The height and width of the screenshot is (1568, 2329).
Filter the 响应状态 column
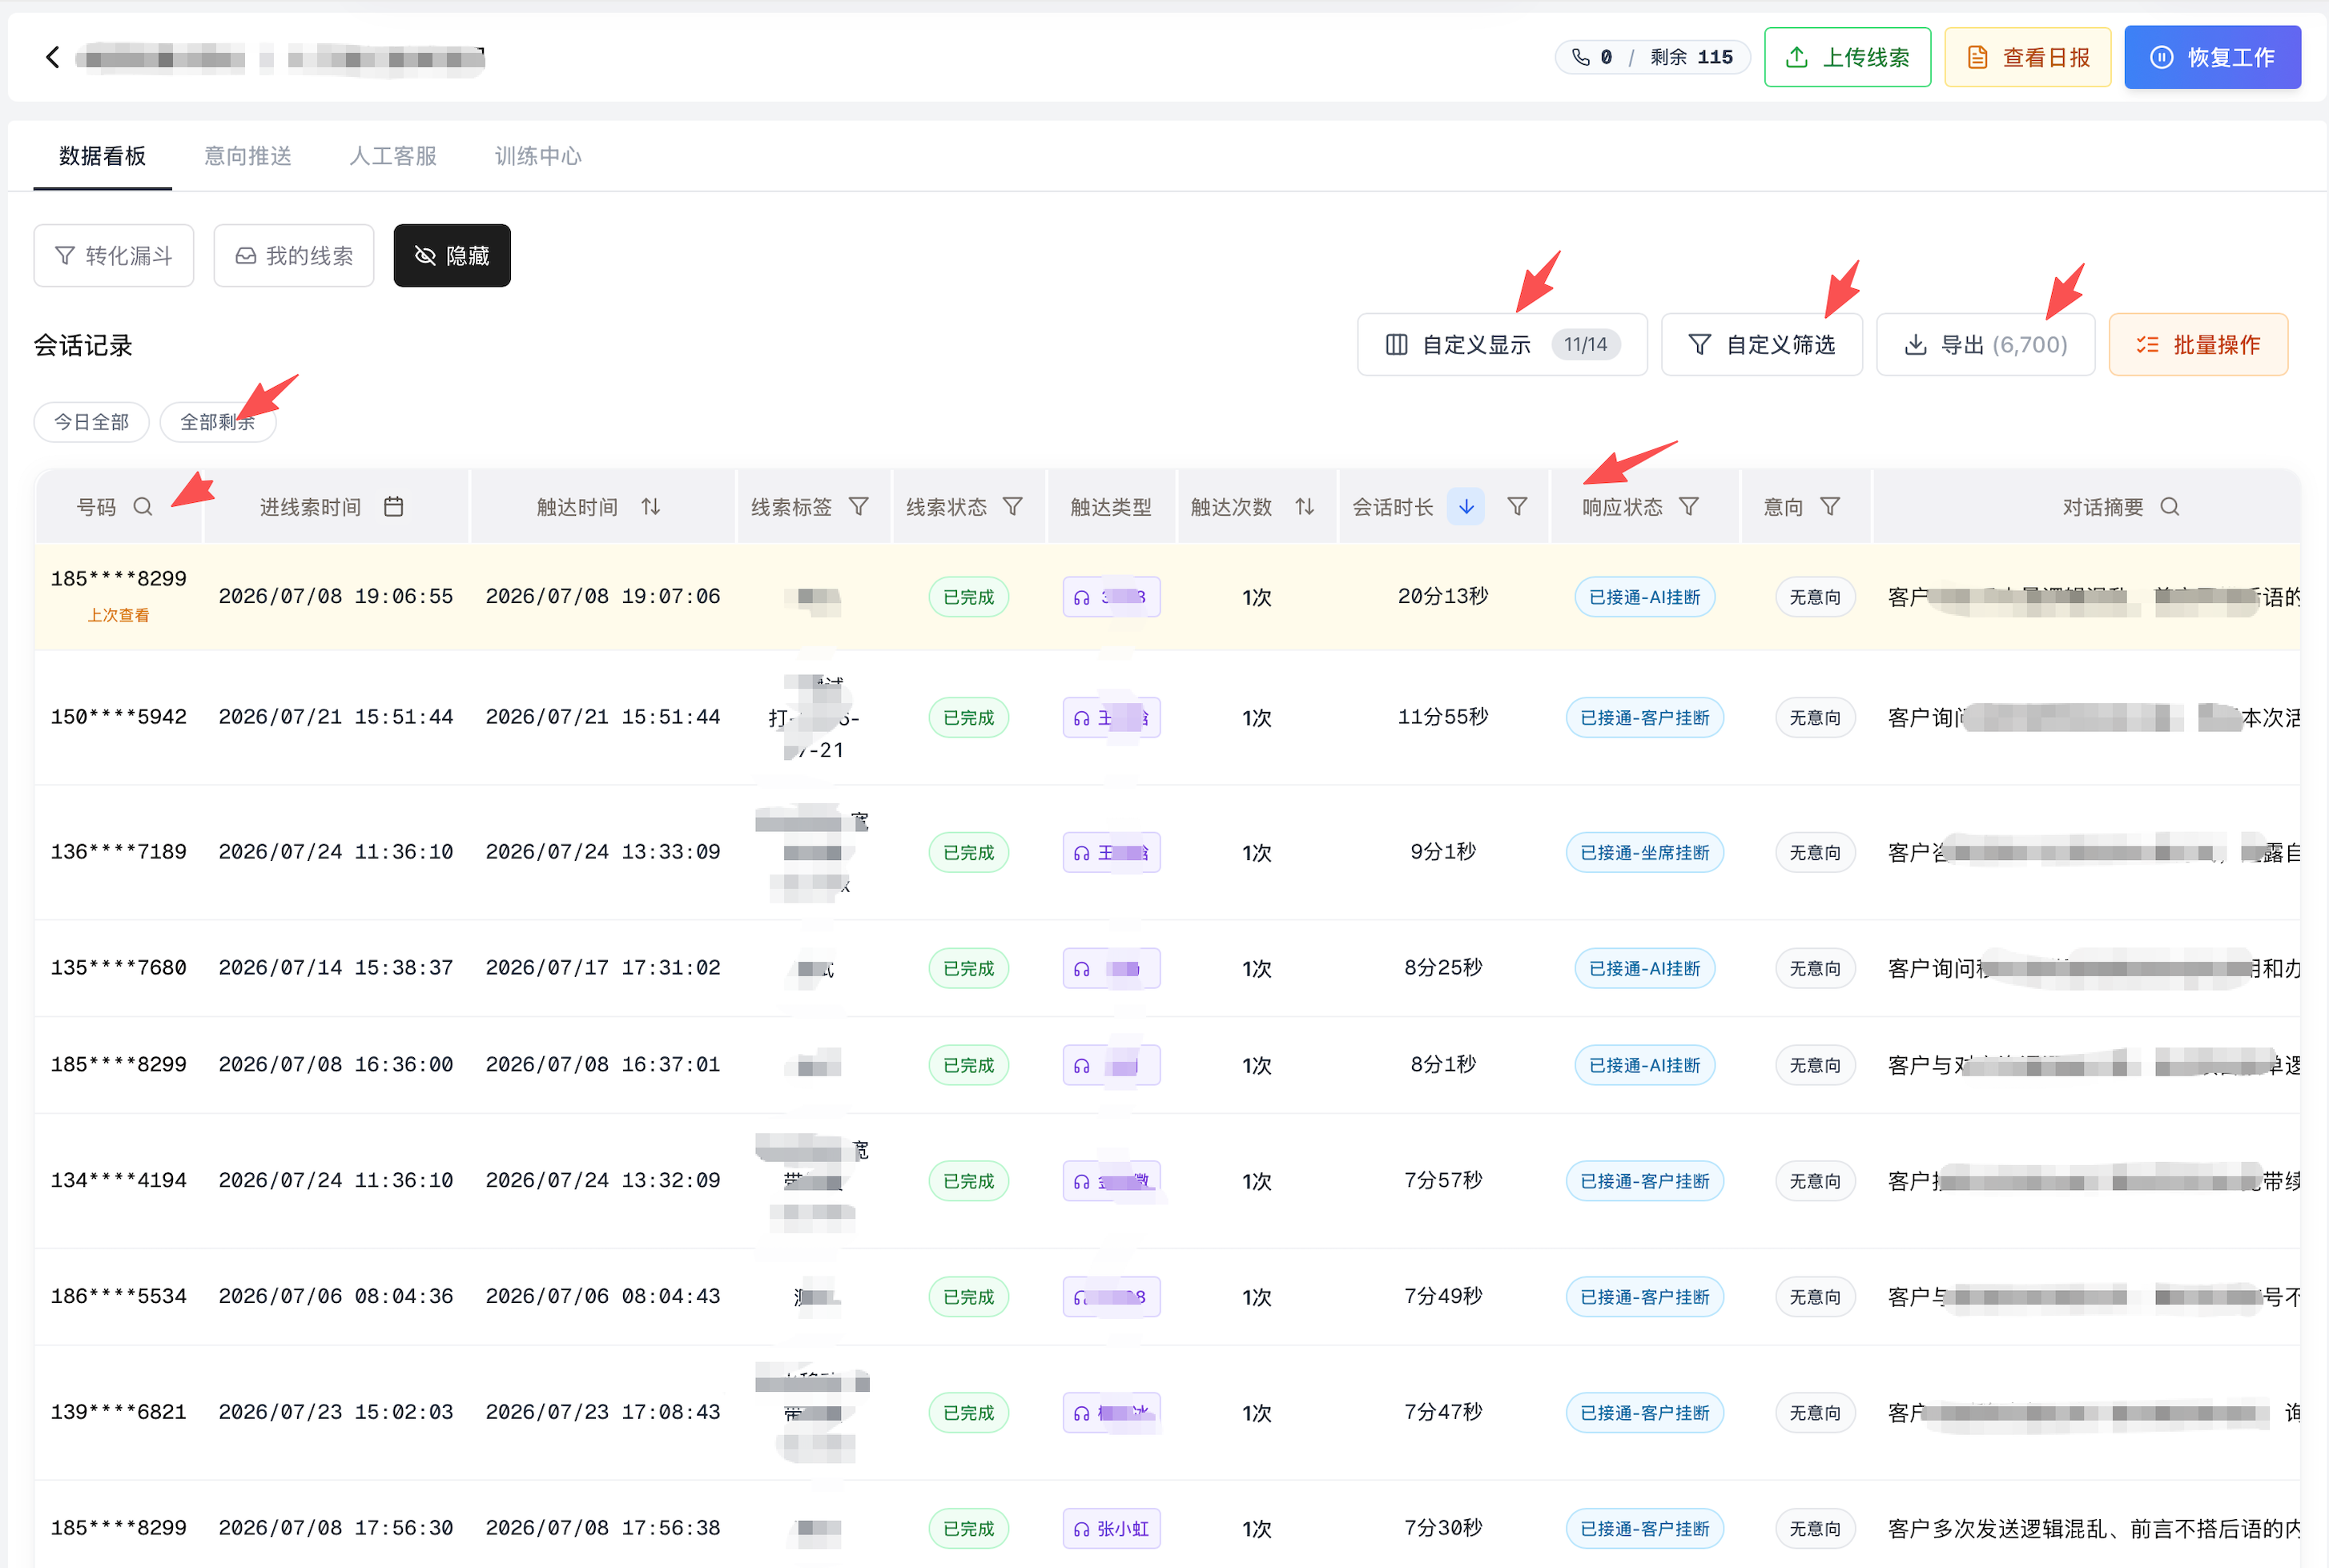coord(1690,507)
